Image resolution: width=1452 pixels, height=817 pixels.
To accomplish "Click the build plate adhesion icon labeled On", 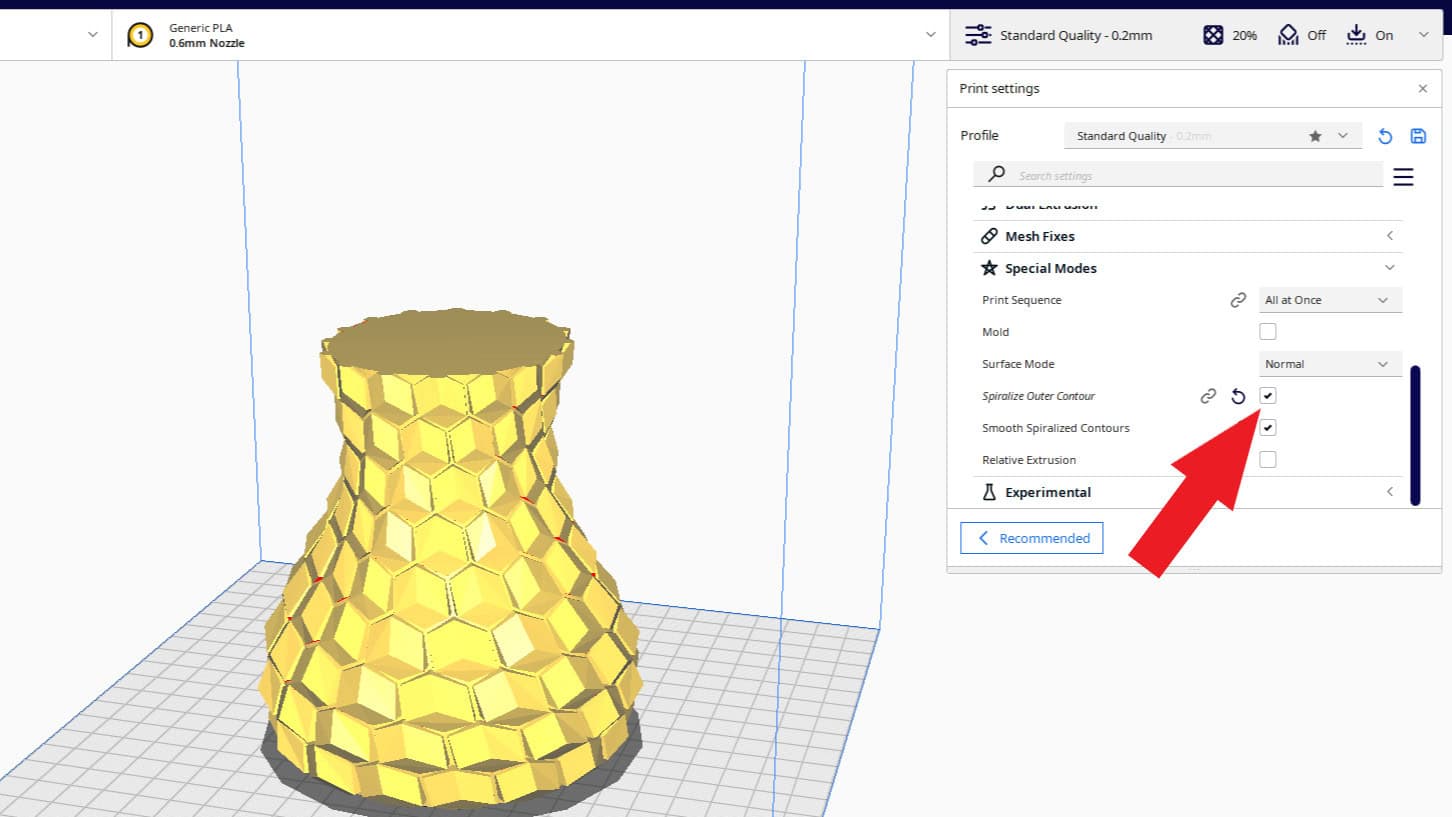I will (x=1356, y=35).
